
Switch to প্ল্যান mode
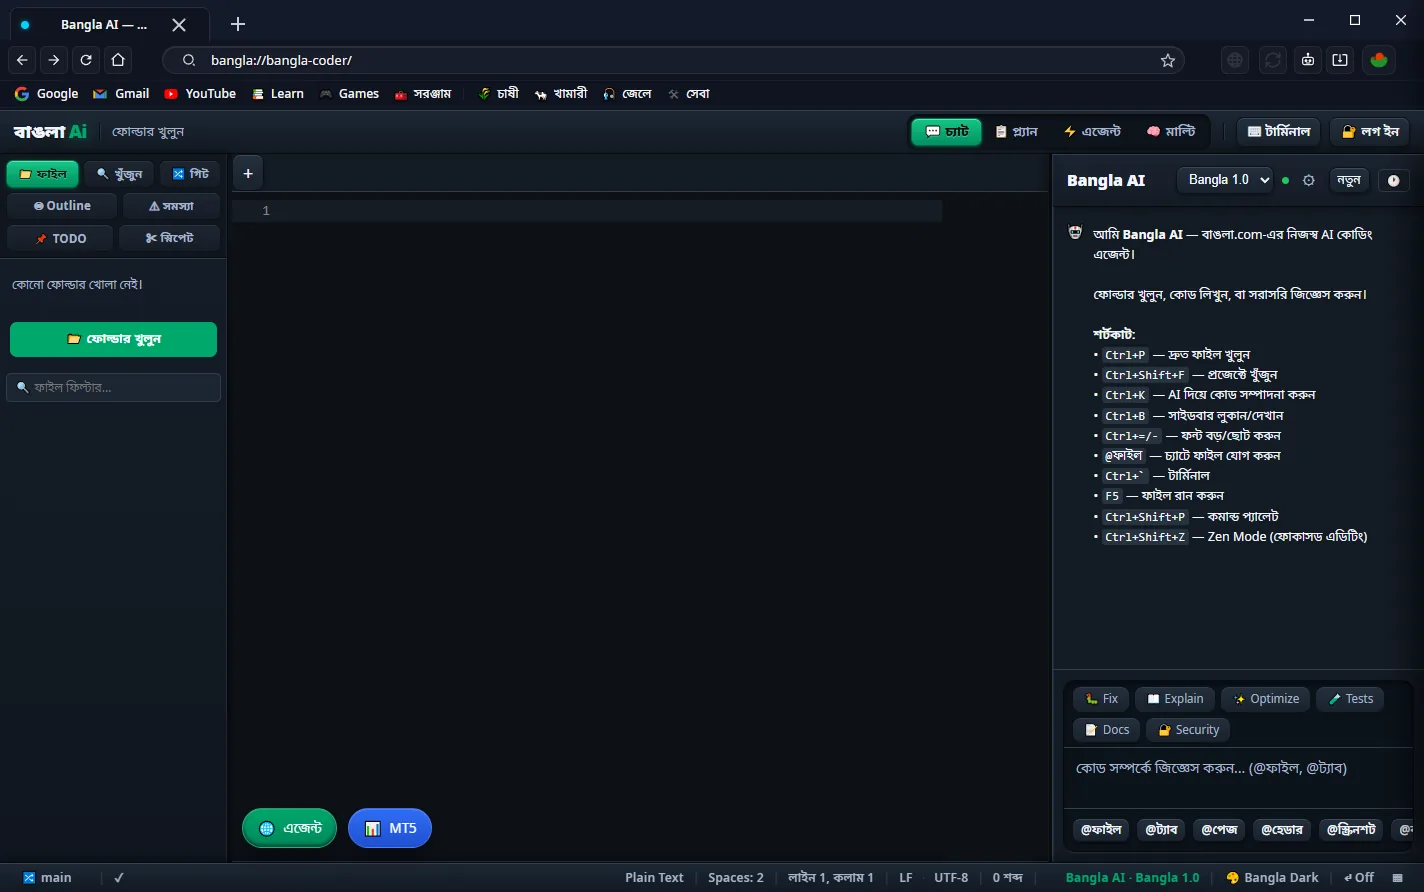[1017, 131]
